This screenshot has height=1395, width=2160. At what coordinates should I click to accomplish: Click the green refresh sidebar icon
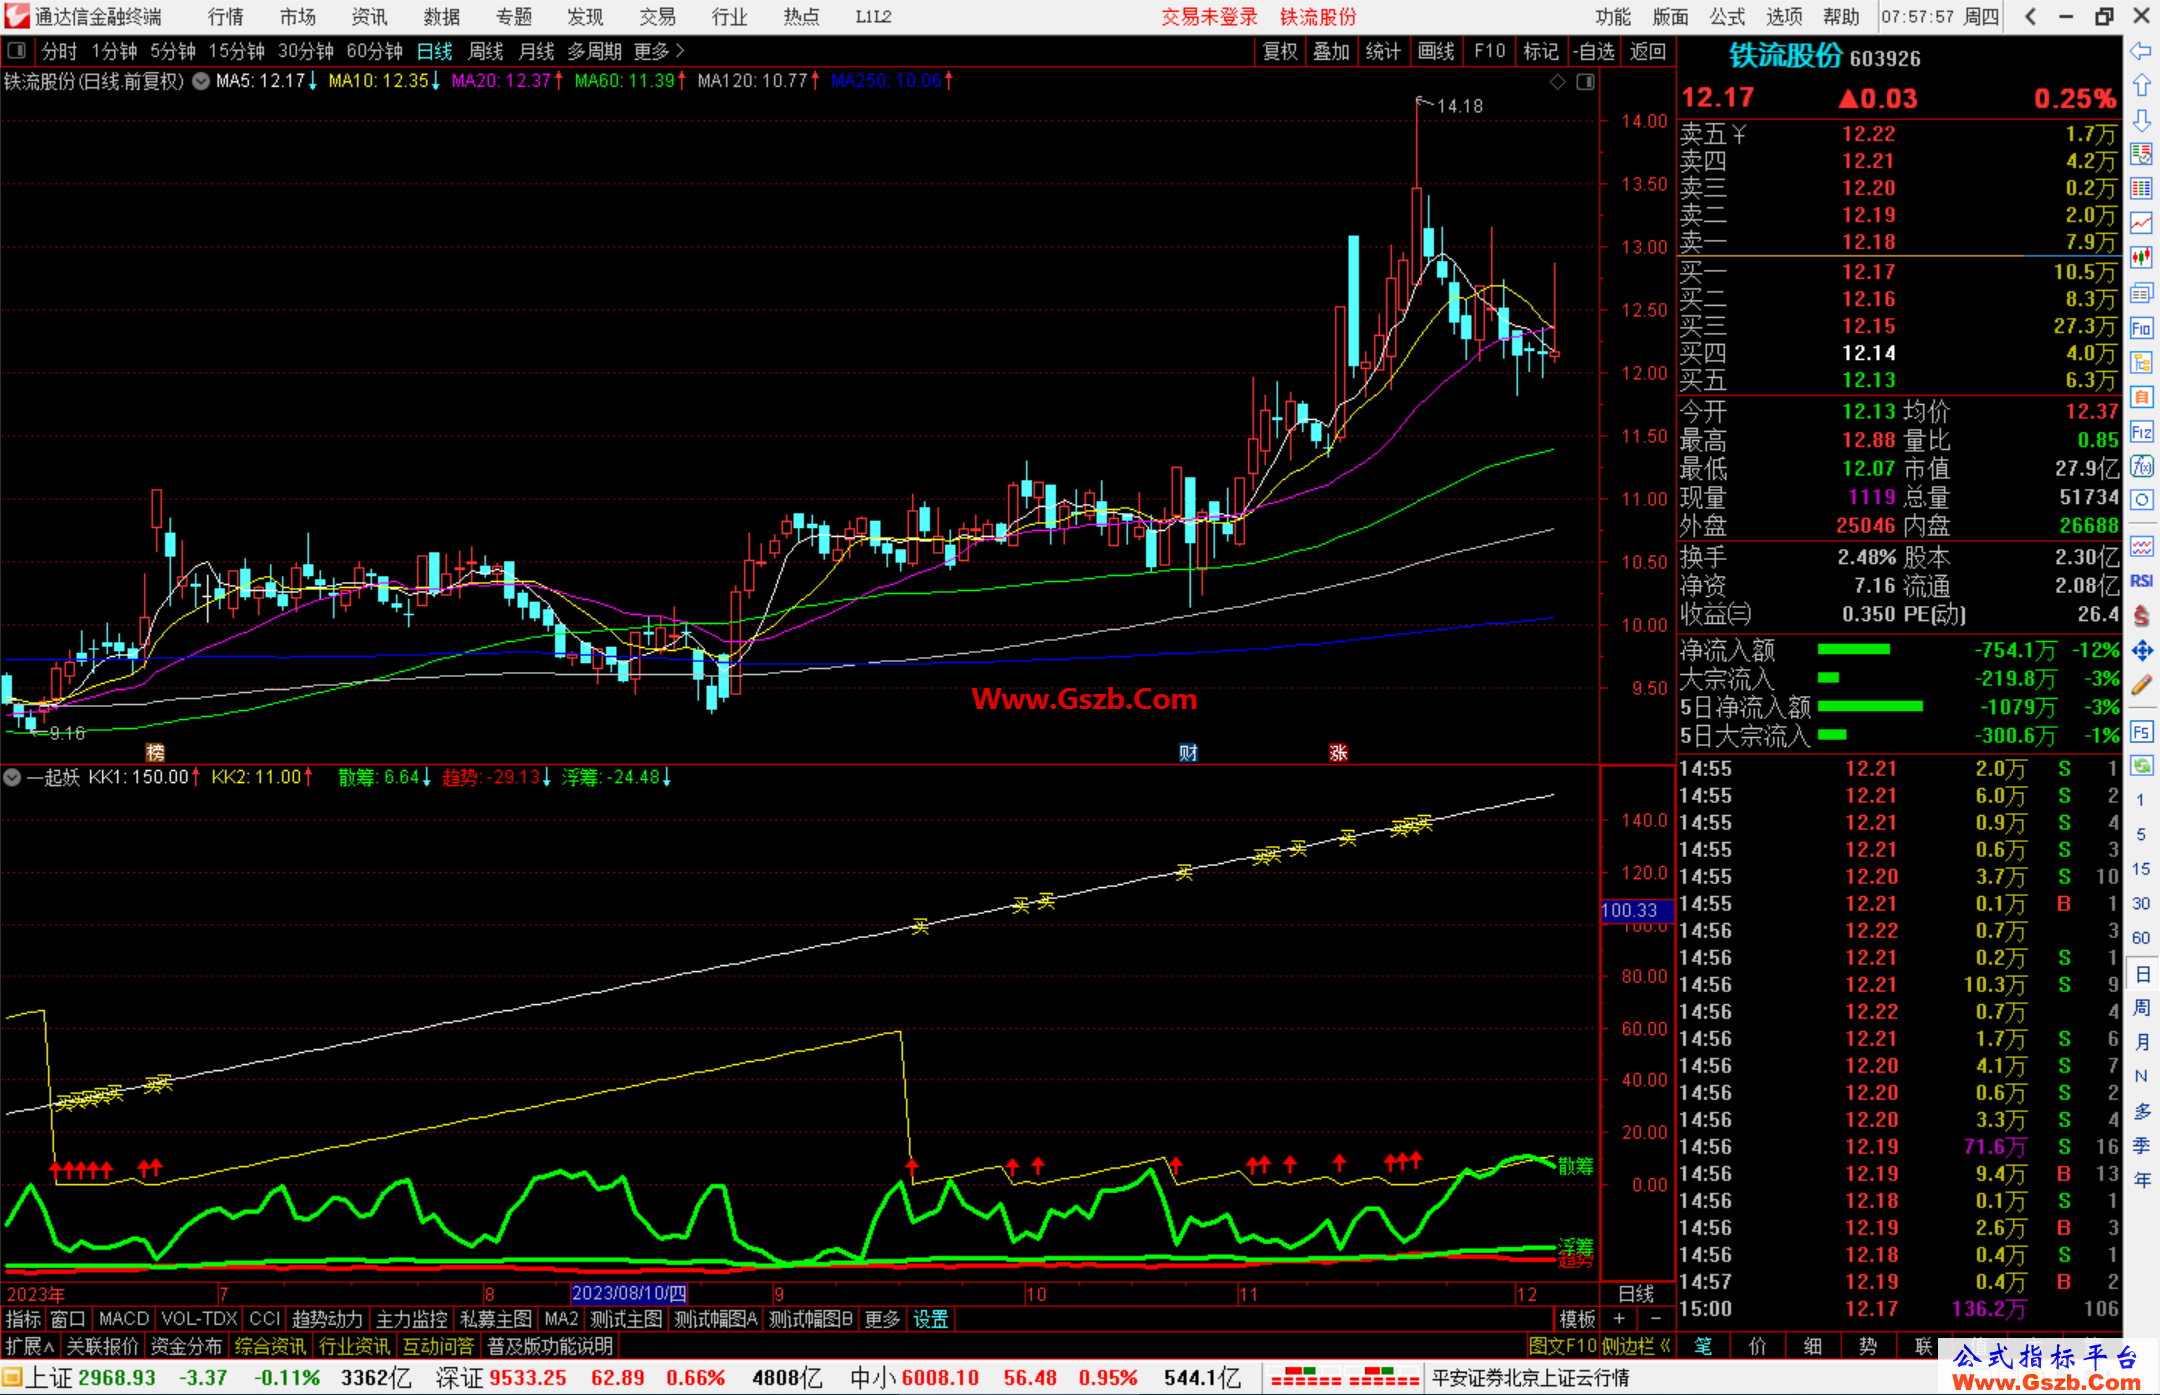point(2141,766)
